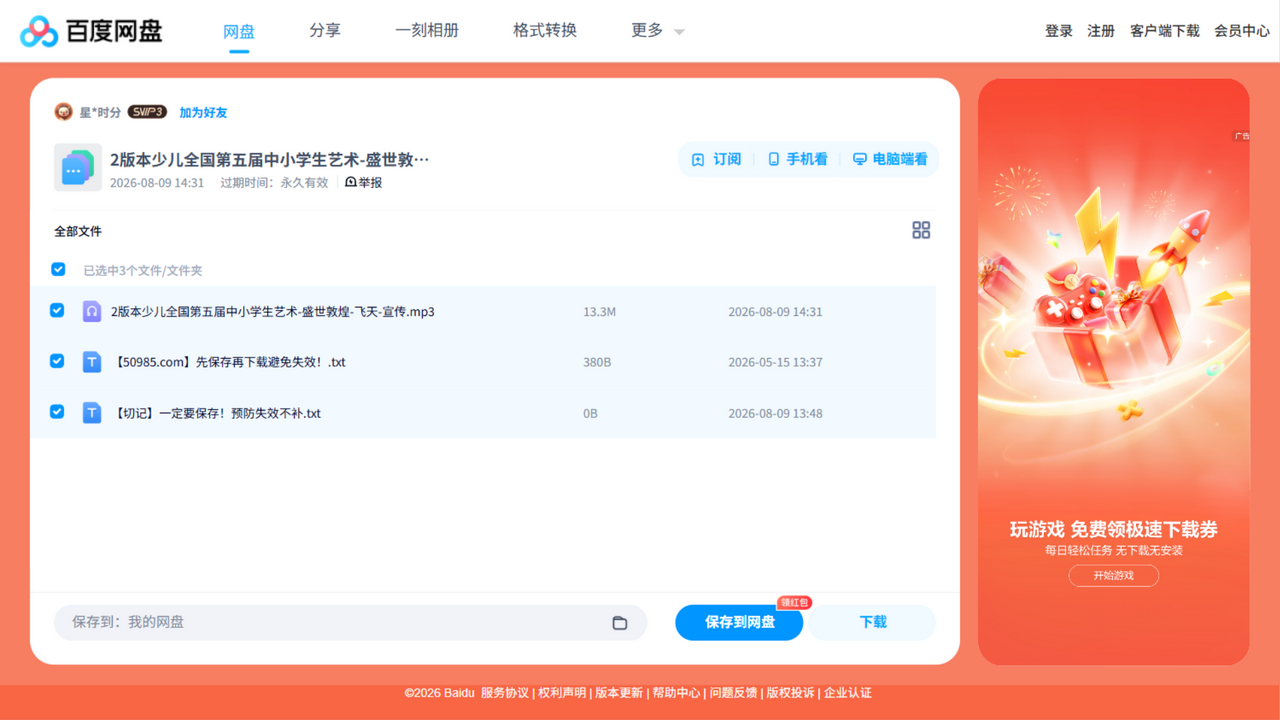The image size is (1280, 720).
Task: Click the 【切记】 txt file icon
Action: point(92,413)
